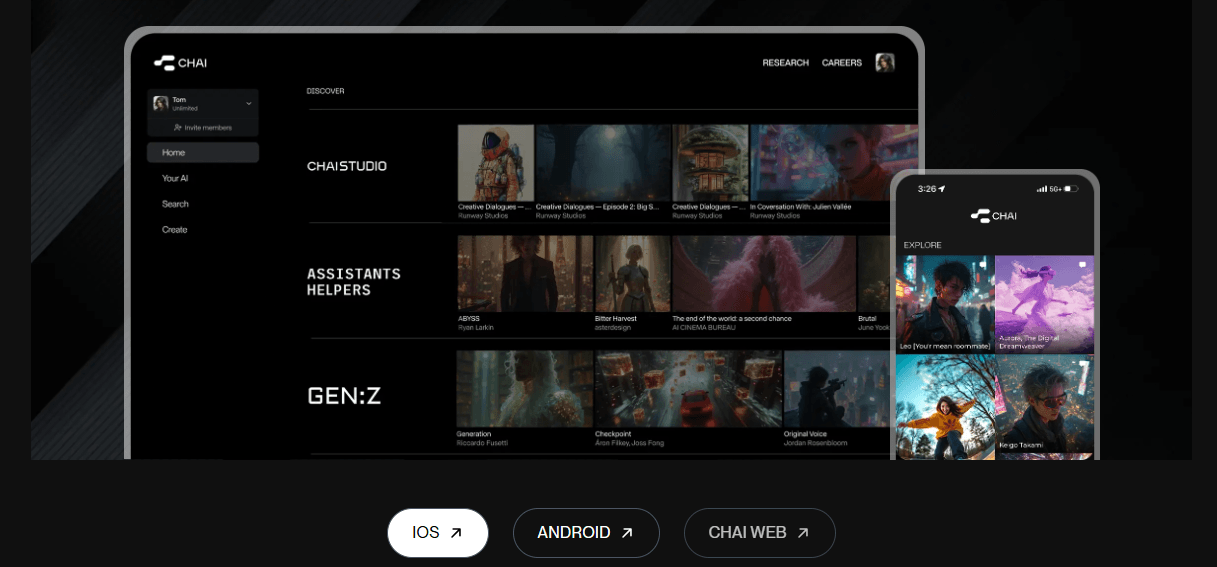Click the DISCOVER heading
Image resolution: width=1217 pixels, height=567 pixels.
click(325, 91)
